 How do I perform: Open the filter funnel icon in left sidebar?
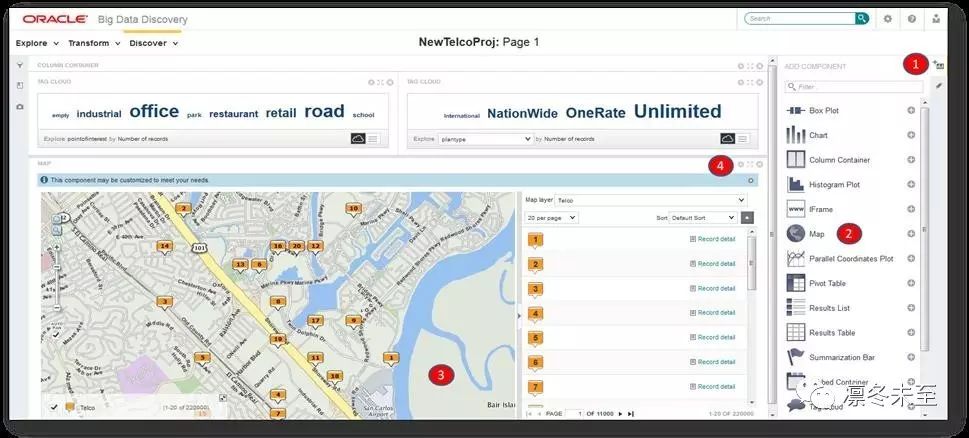20,65
